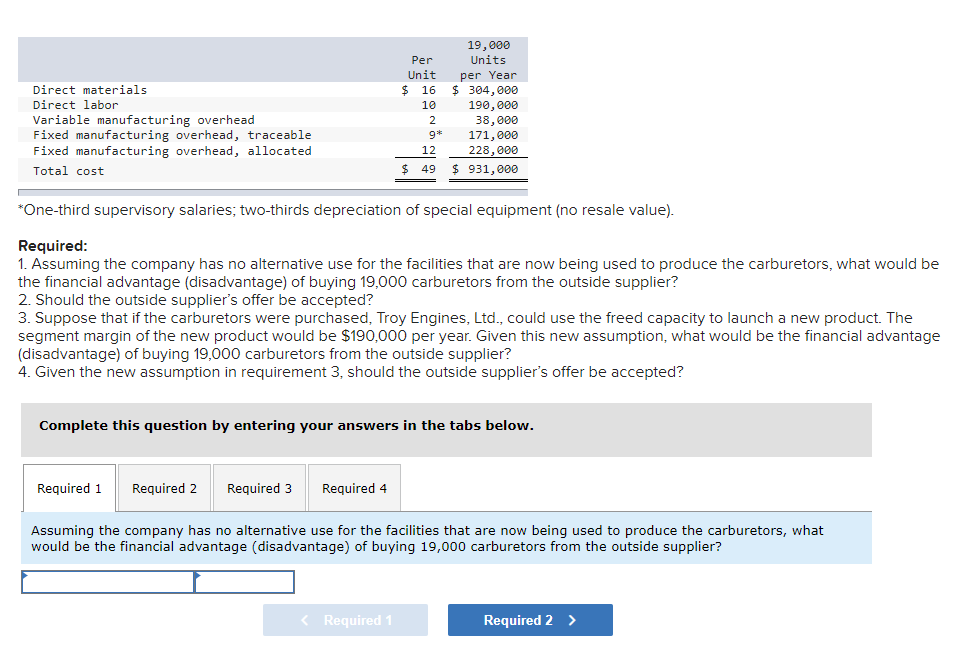The height and width of the screenshot is (649, 974).
Task: Click the narrow right answer input field
Action: pyautogui.click(x=244, y=582)
